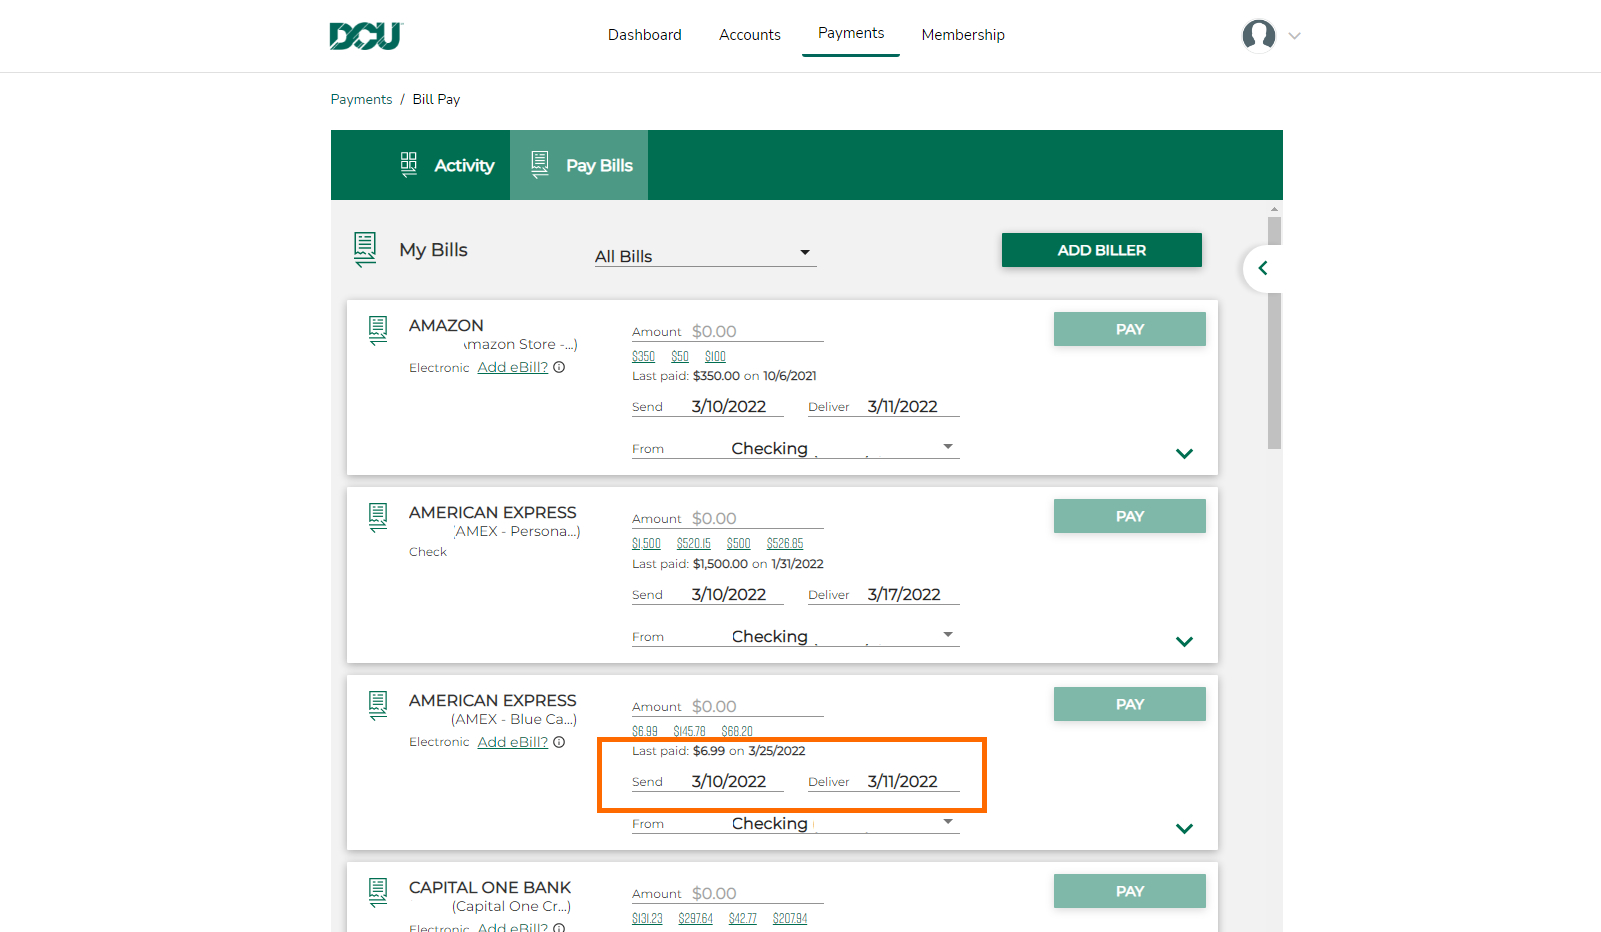
Task: Click the Amazon biller receipt icon
Action: pos(378,329)
